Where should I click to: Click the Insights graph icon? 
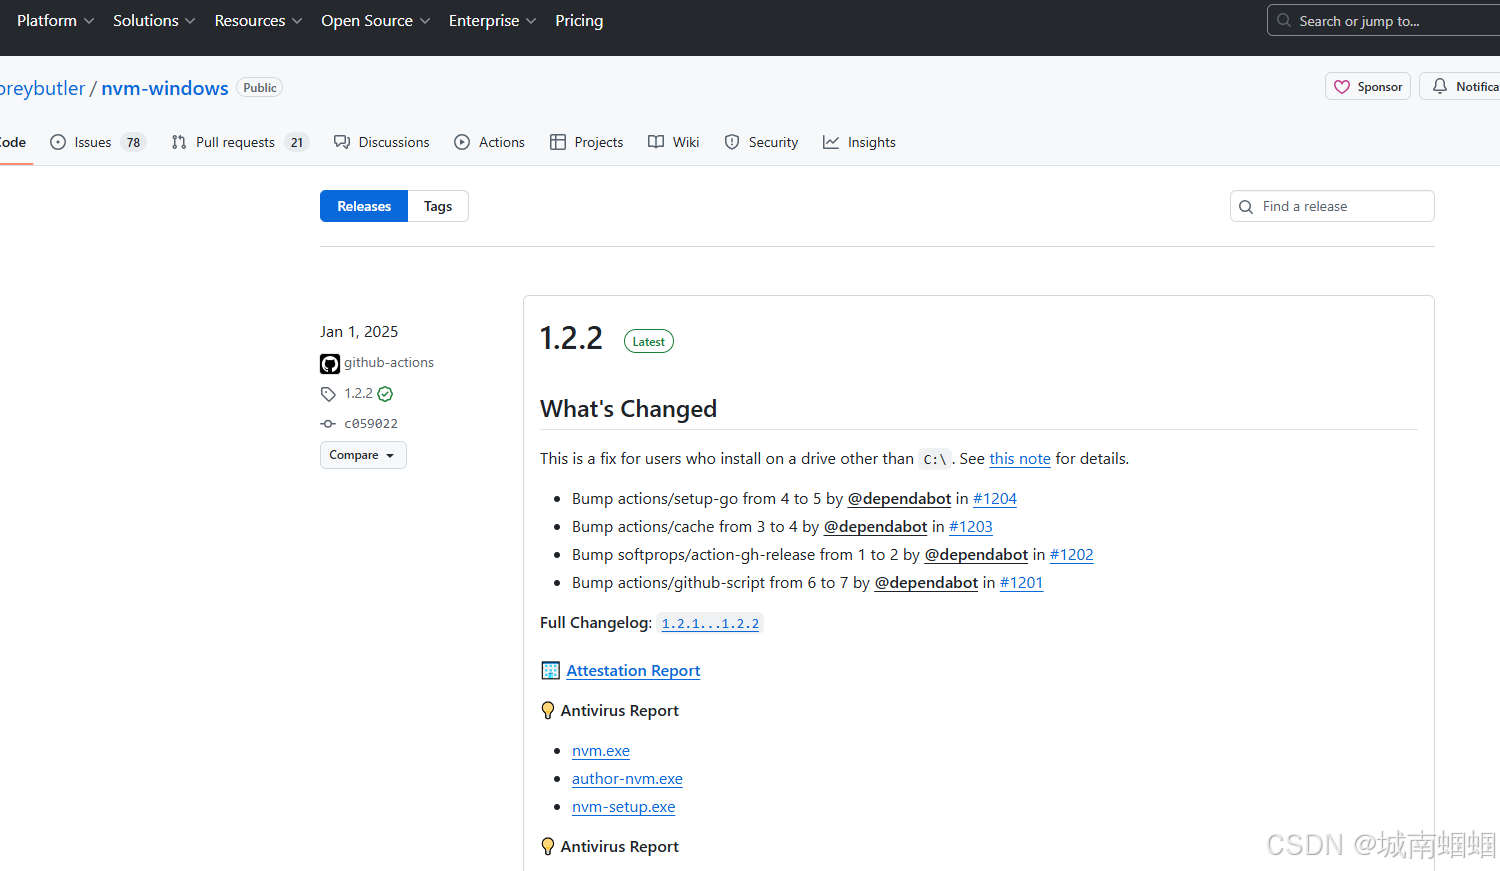(x=831, y=142)
